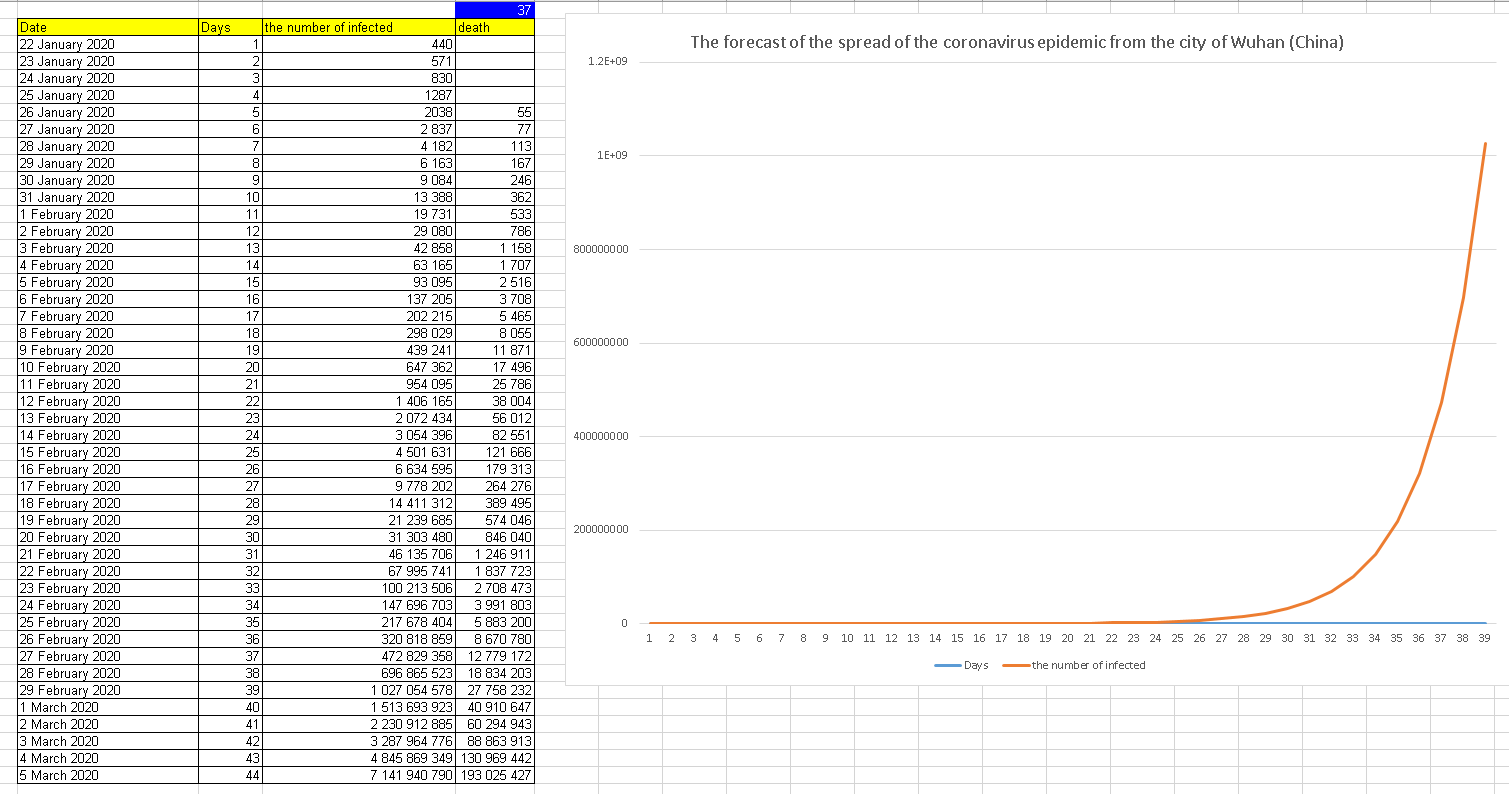Viewport: 1509px width, 794px height.
Task: Click the death value 12 779 172
Action: (x=494, y=657)
